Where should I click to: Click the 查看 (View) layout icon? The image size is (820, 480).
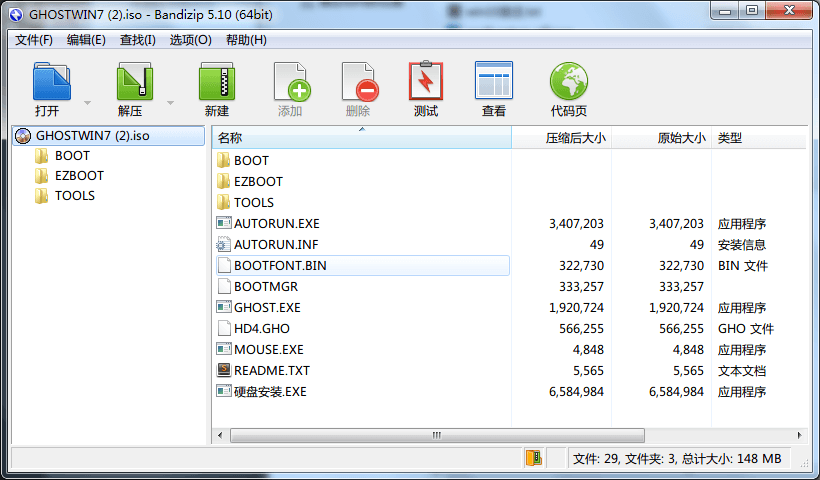pyautogui.click(x=494, y=82)
